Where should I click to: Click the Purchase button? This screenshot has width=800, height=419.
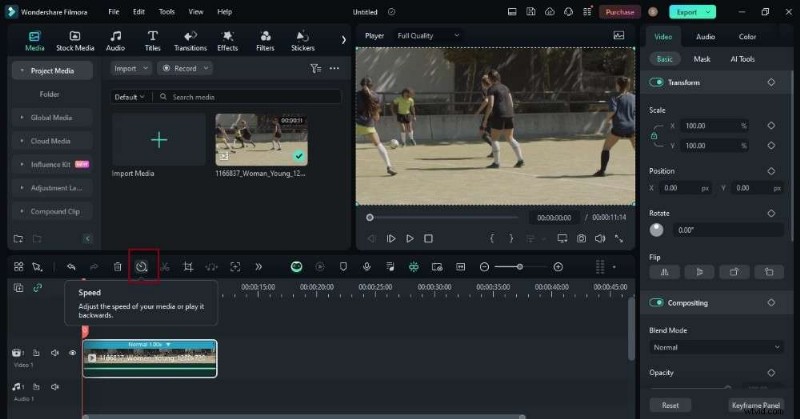[619, 12]
